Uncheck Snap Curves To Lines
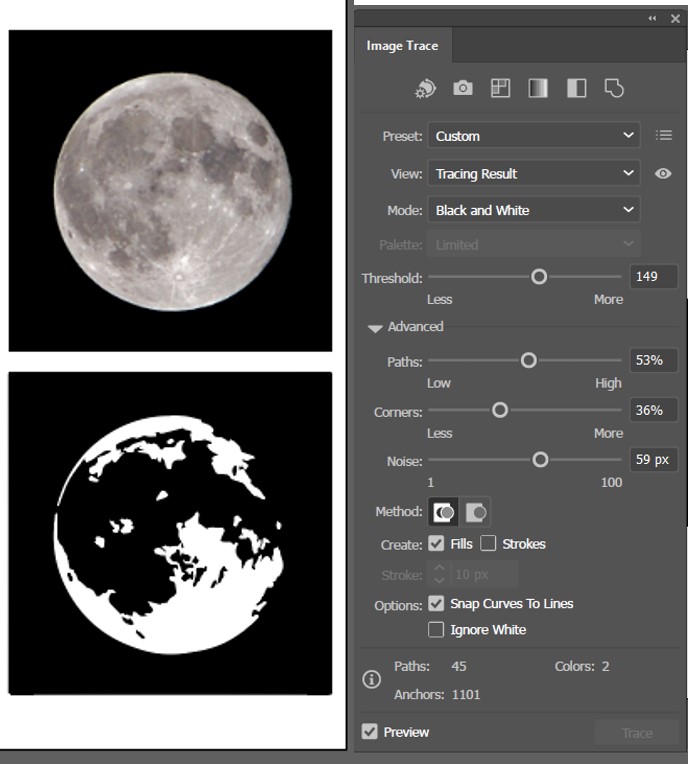 coord(436,603)
